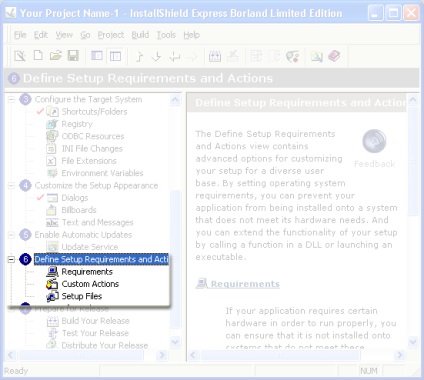Select Dialogs in the tree
424x380 pixels.
coord(75,198)
